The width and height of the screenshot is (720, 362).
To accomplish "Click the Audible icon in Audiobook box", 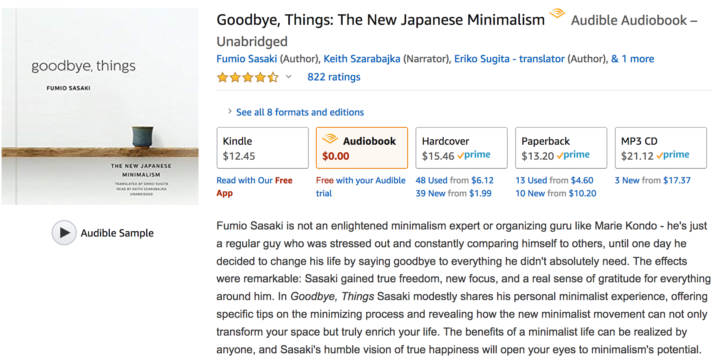I will coord(330,138).
